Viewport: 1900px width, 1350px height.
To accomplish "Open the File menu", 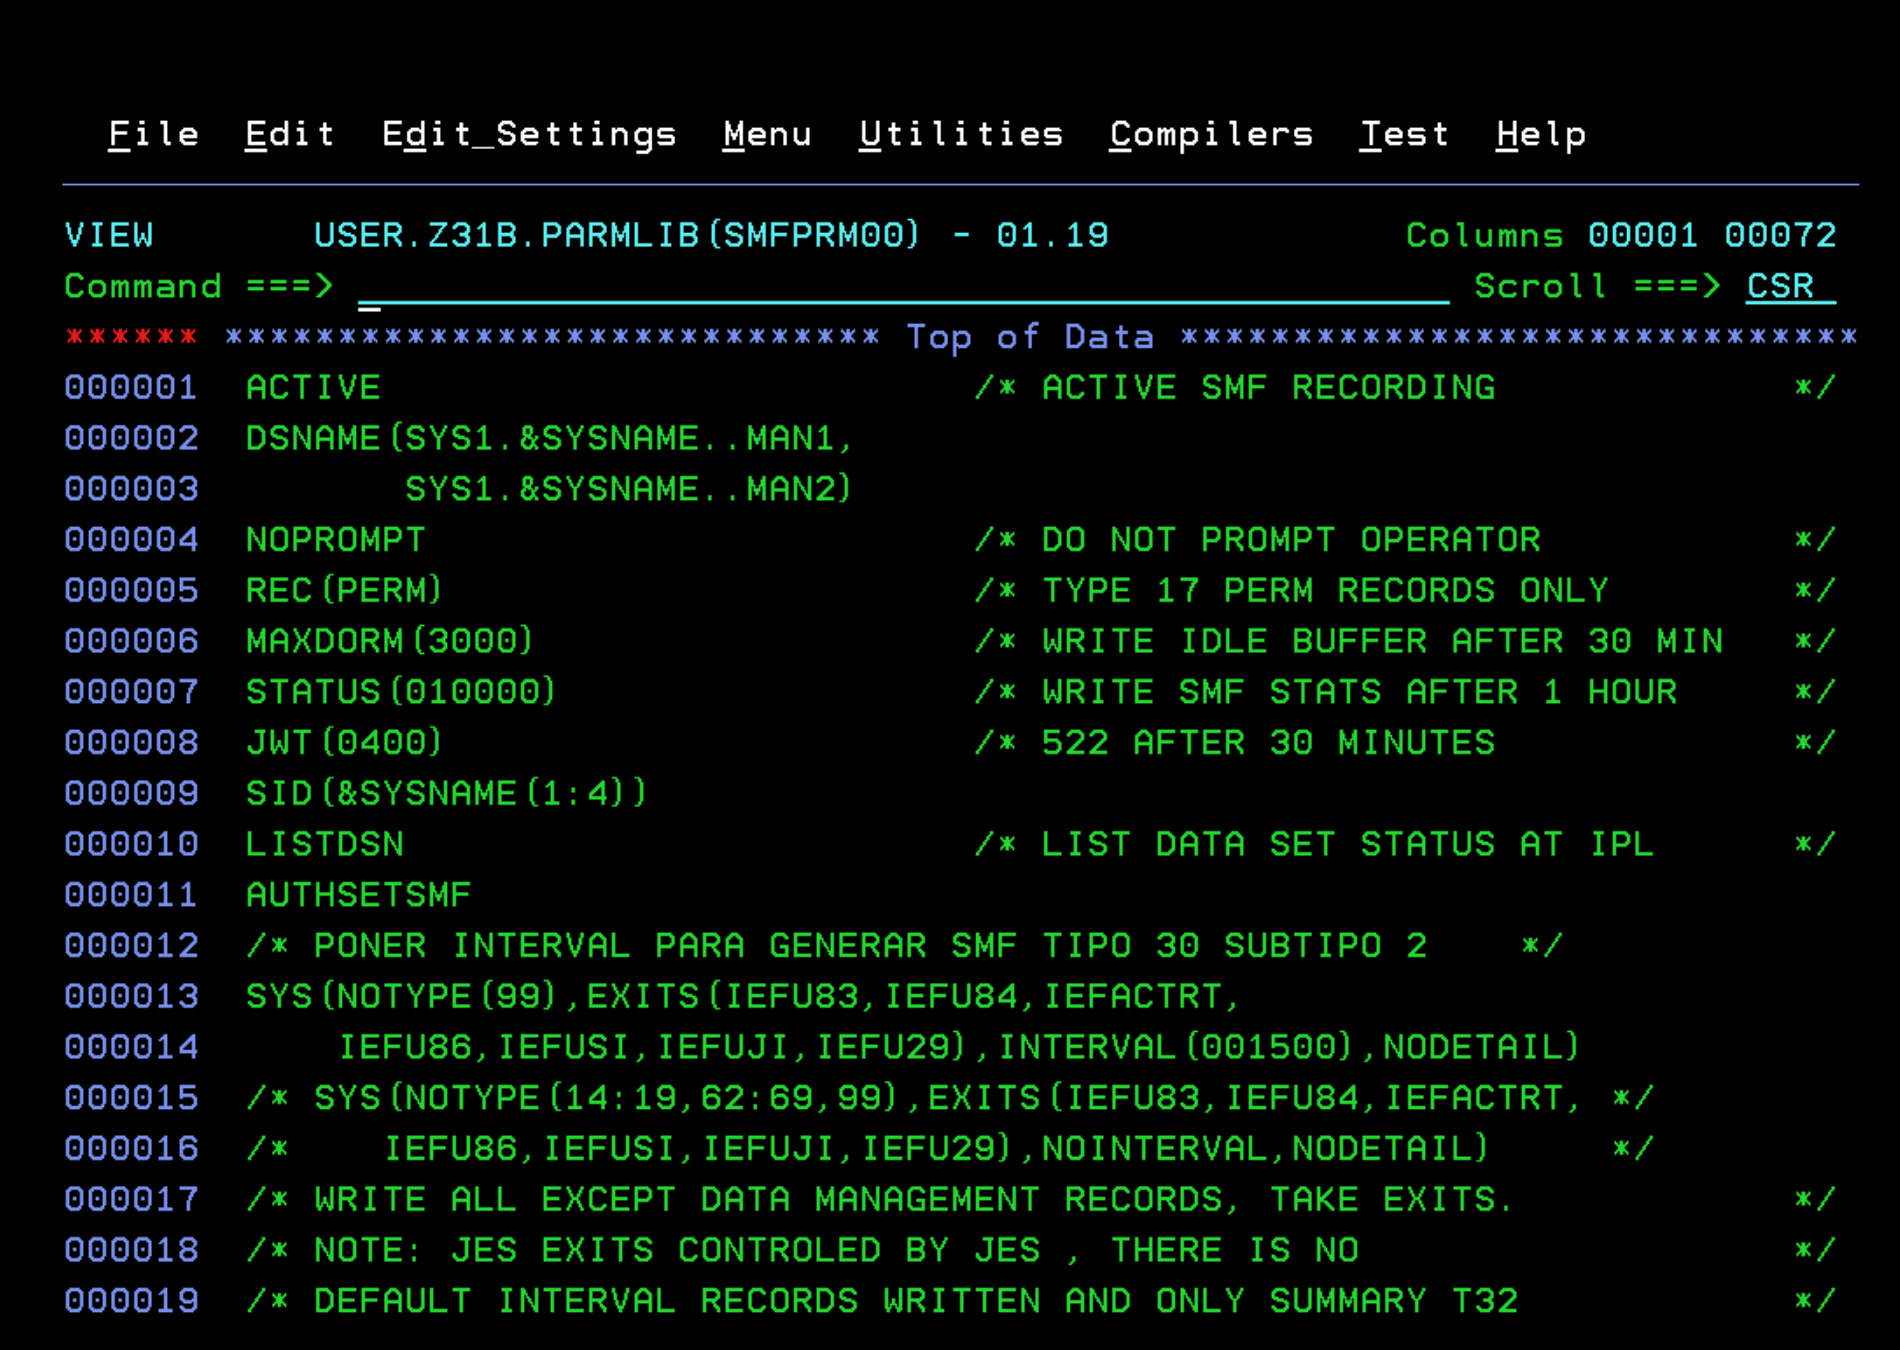I will point(153,134).
